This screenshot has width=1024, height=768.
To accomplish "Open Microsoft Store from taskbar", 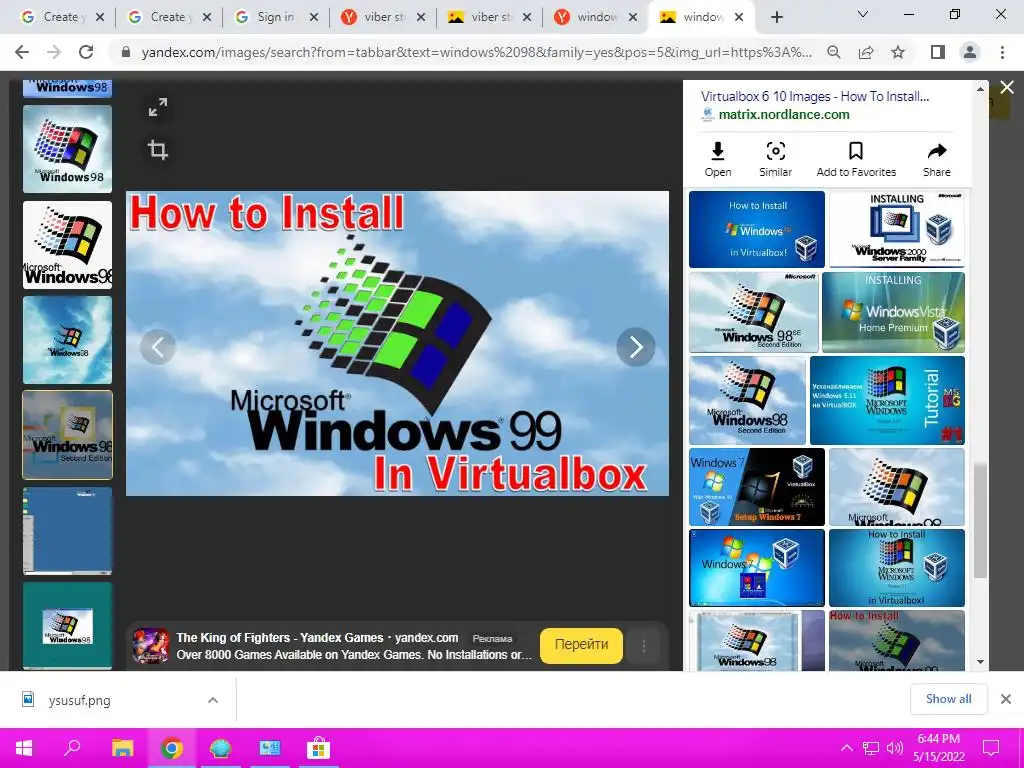I will pos(318,748).
